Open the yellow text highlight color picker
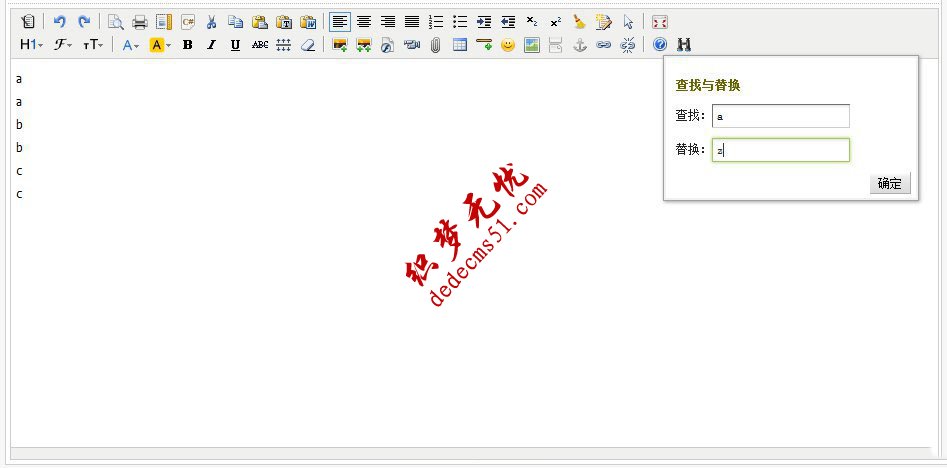 (159, 45)
